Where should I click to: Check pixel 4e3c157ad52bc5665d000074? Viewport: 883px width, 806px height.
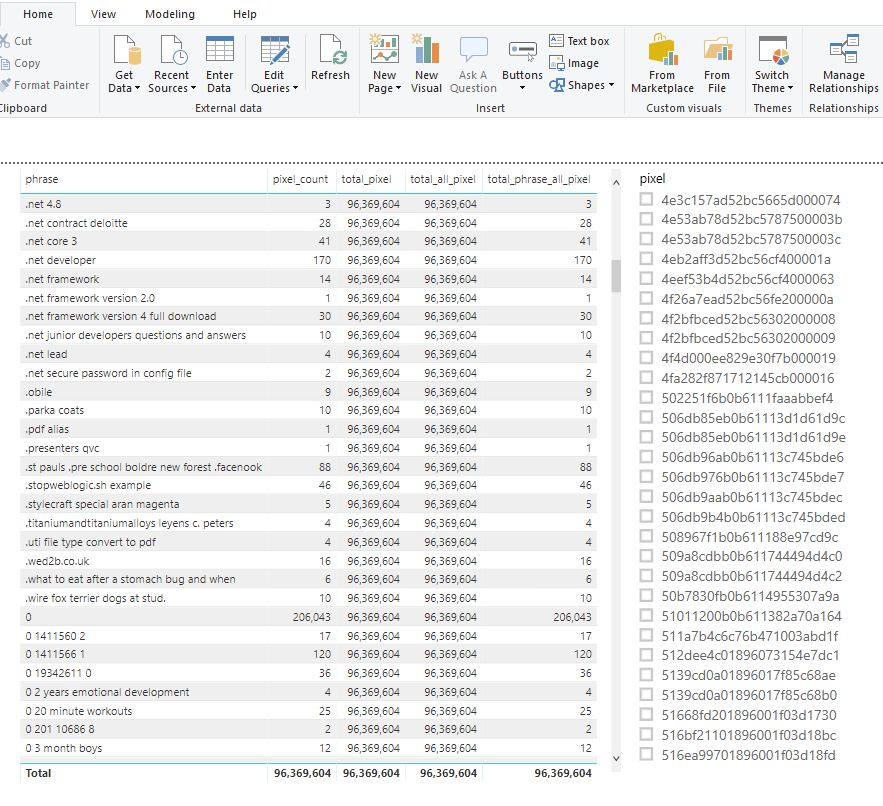(646, 199)
